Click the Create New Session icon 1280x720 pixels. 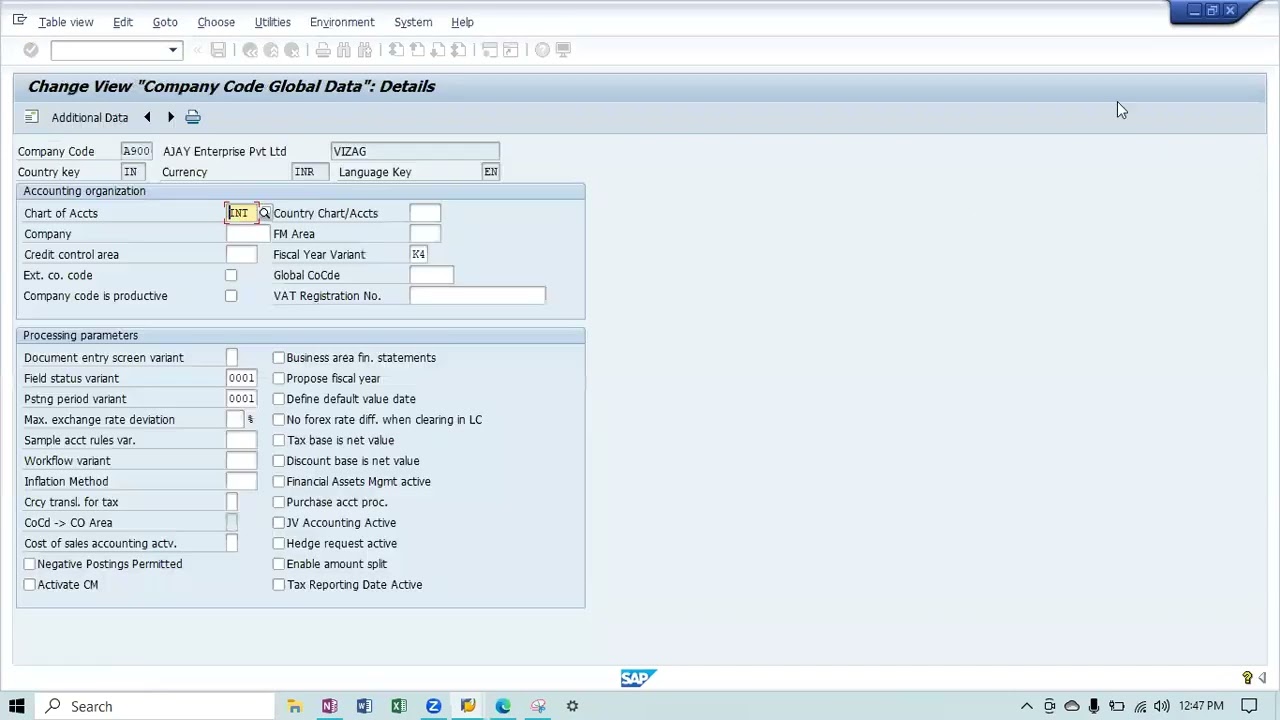490,50
